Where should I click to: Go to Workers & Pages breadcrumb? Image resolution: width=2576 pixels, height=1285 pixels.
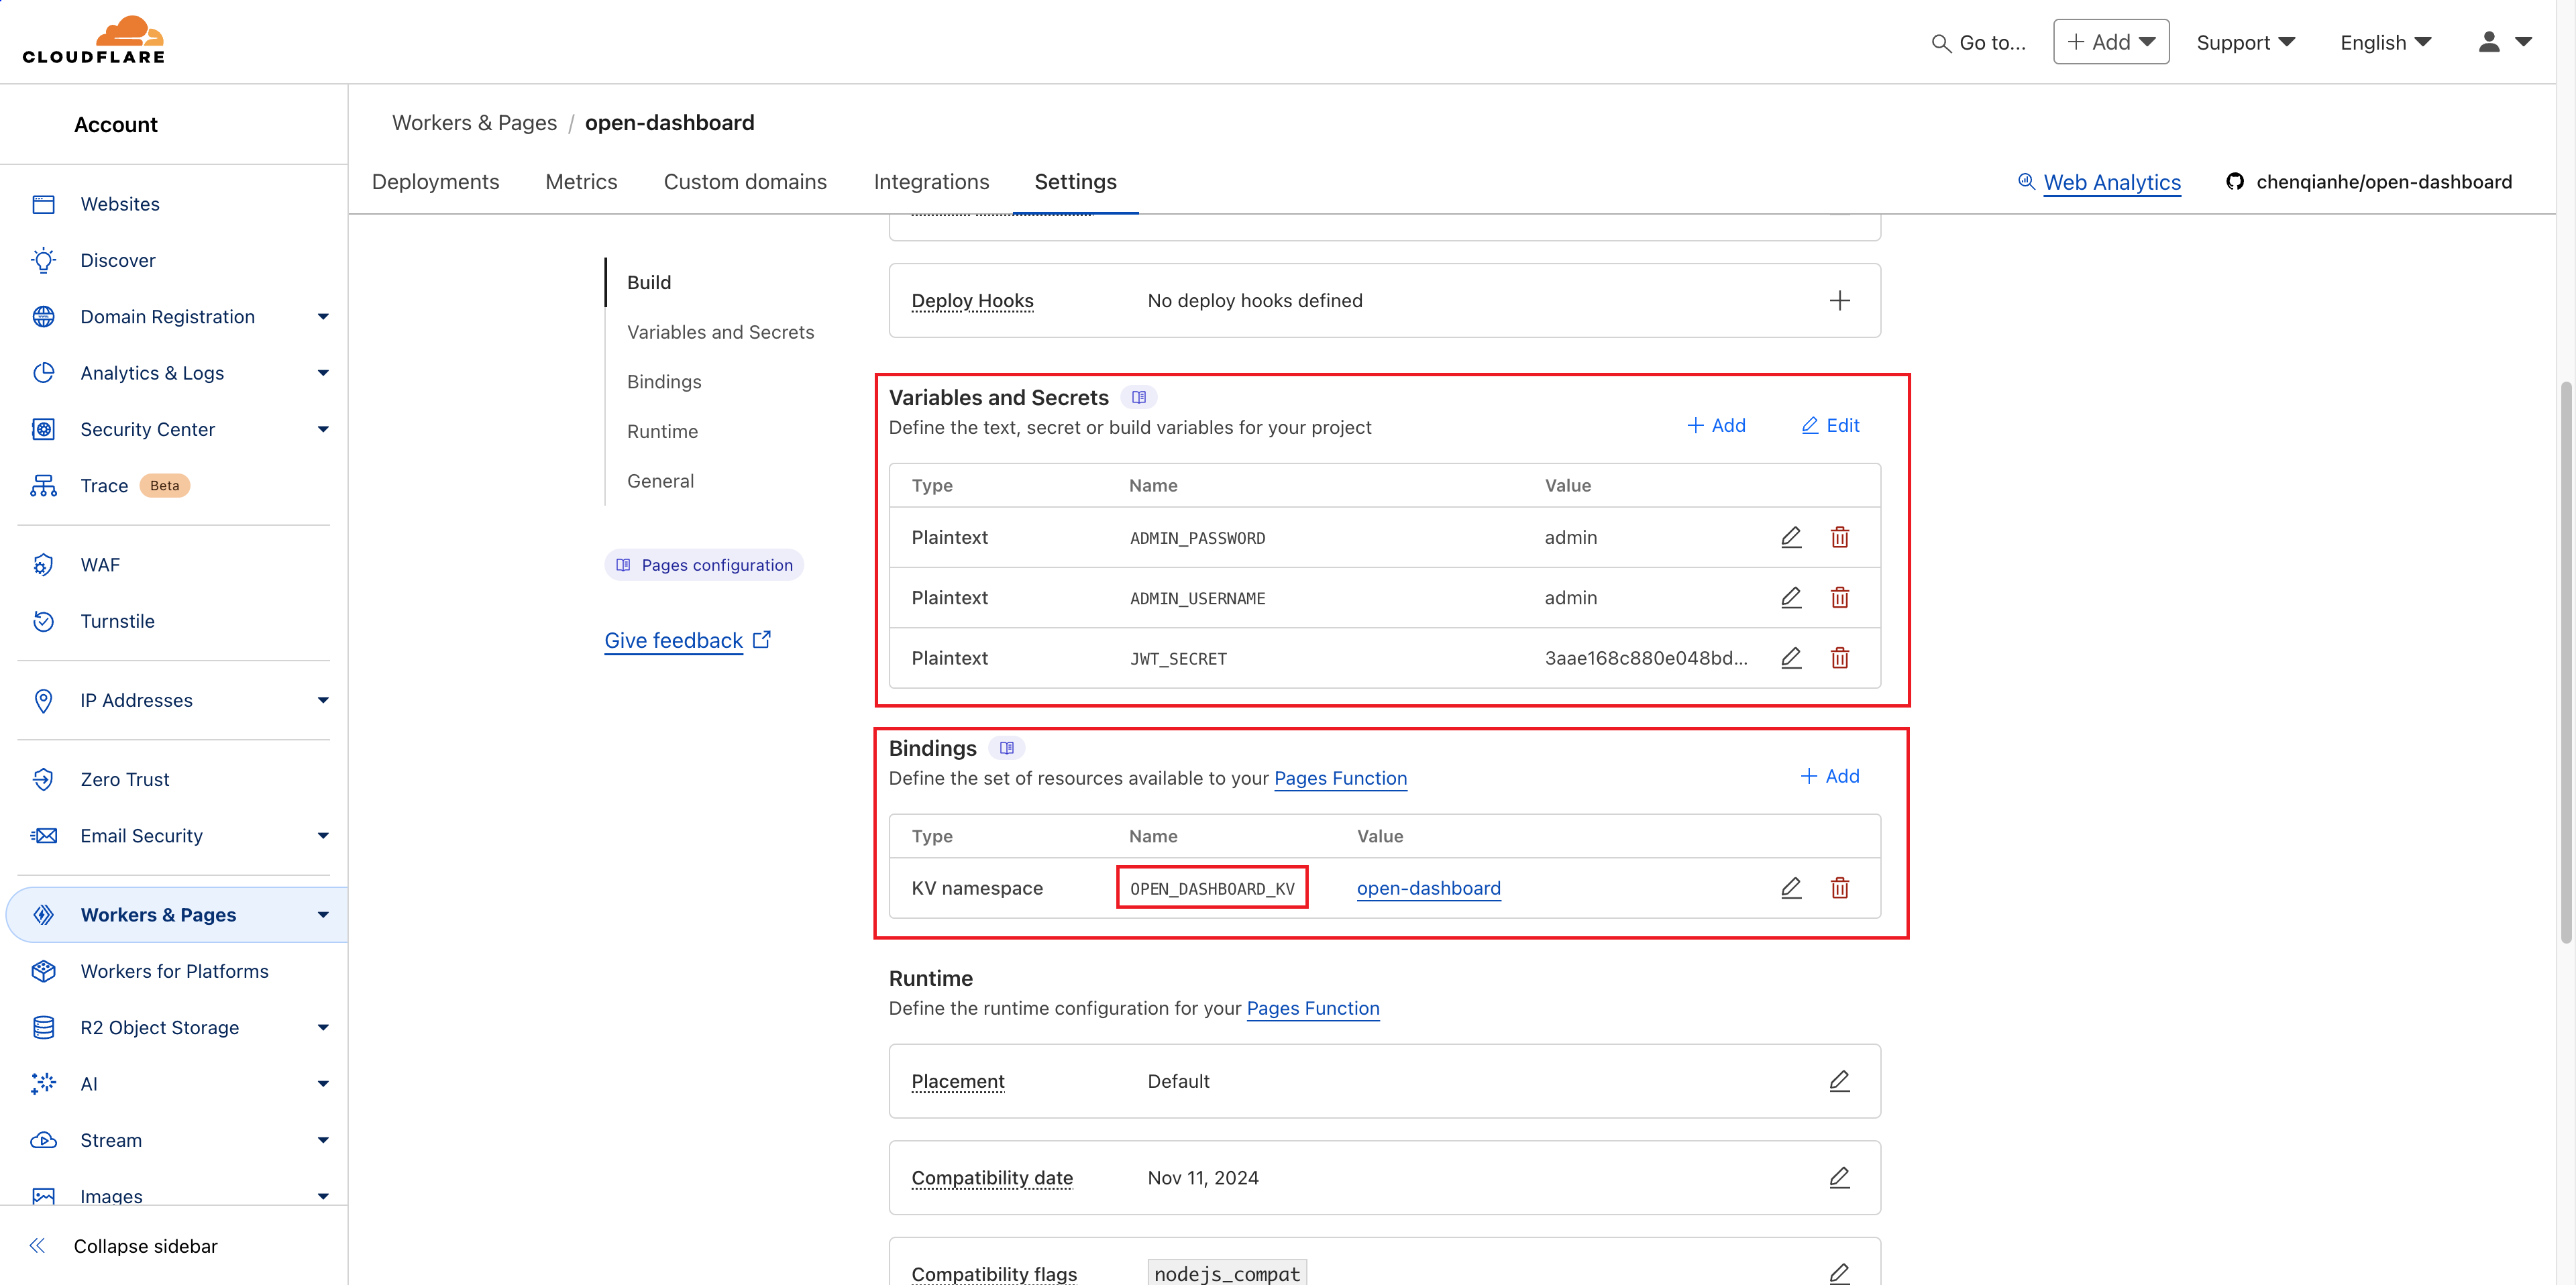click(474, 122)
